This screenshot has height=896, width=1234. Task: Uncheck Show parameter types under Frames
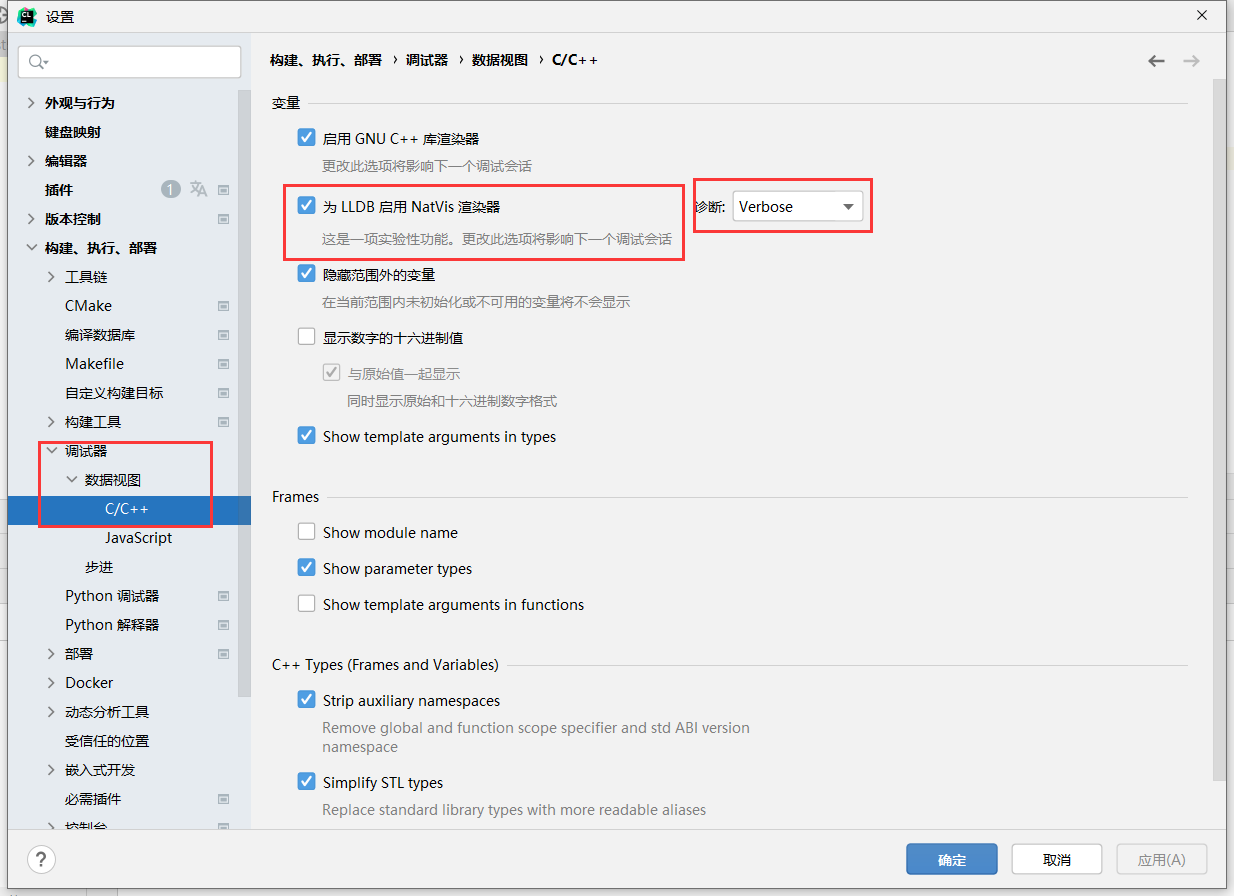306,567
